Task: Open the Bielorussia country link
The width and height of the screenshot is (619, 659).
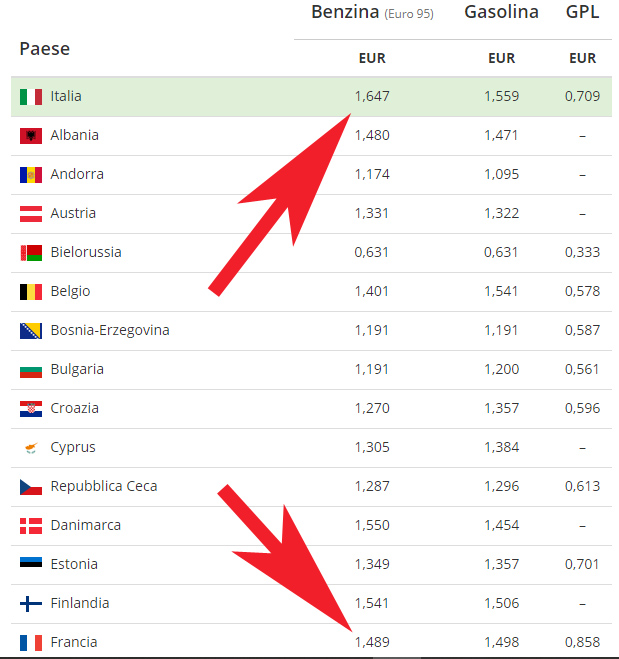Action: (x=86, y=252)
